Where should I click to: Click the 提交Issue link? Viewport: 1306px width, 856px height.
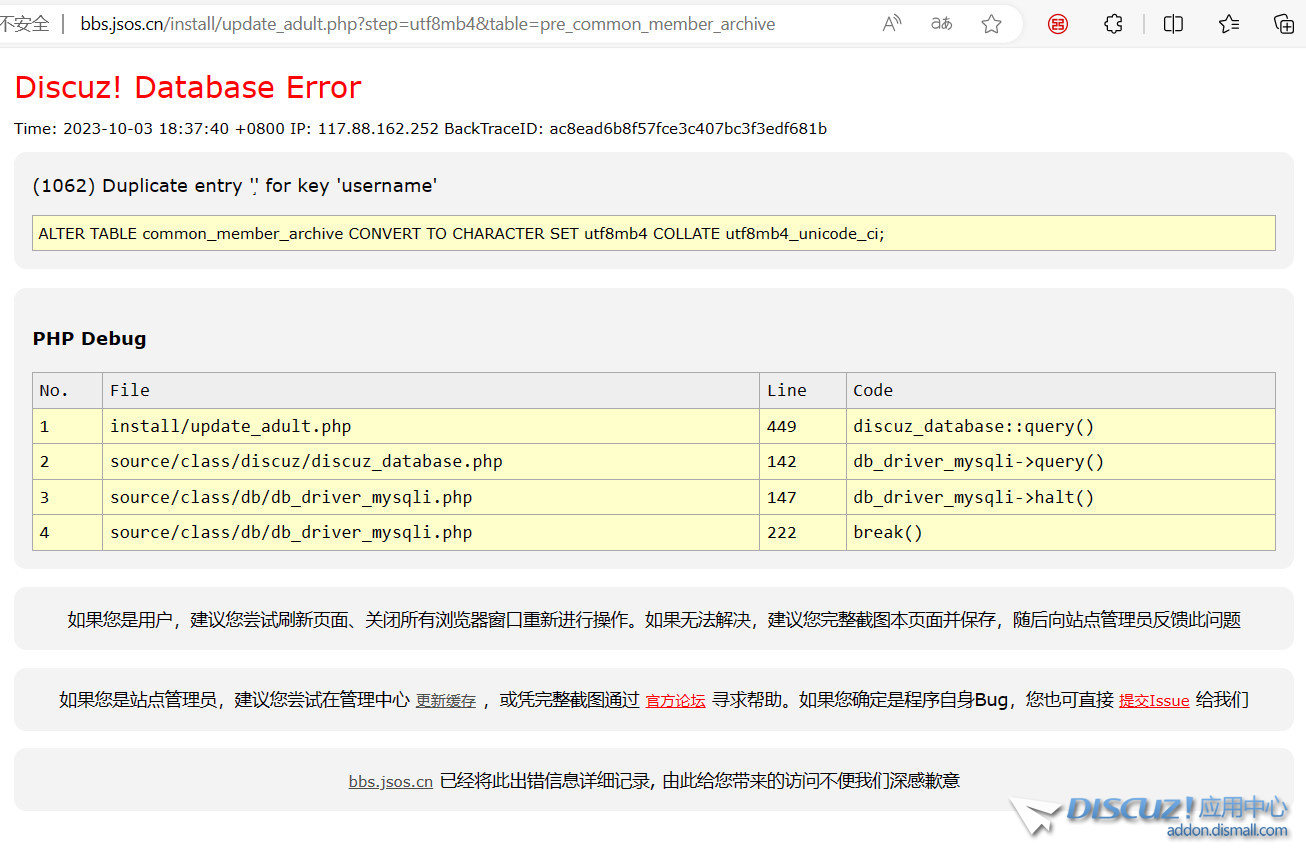tap(1154, 701)
